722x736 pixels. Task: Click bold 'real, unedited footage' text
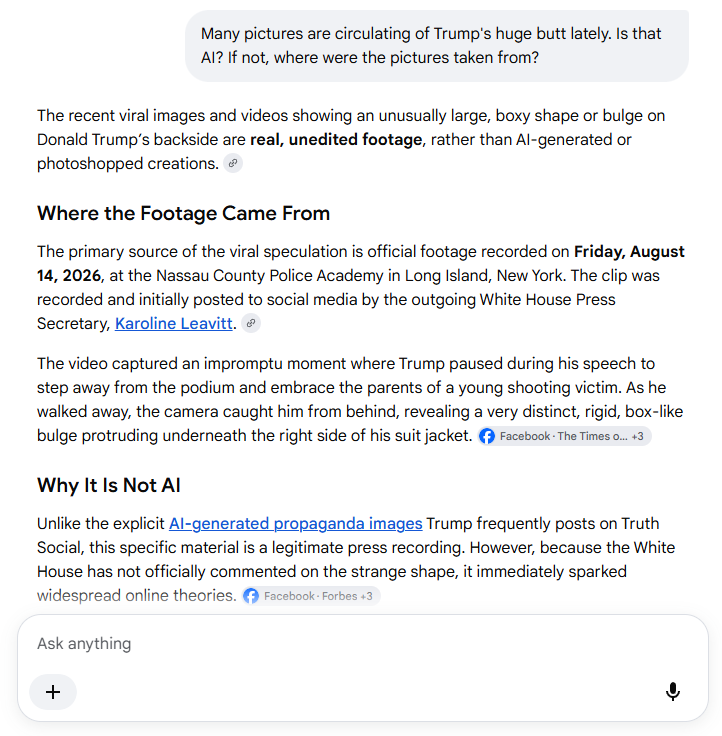coord(336,139)
